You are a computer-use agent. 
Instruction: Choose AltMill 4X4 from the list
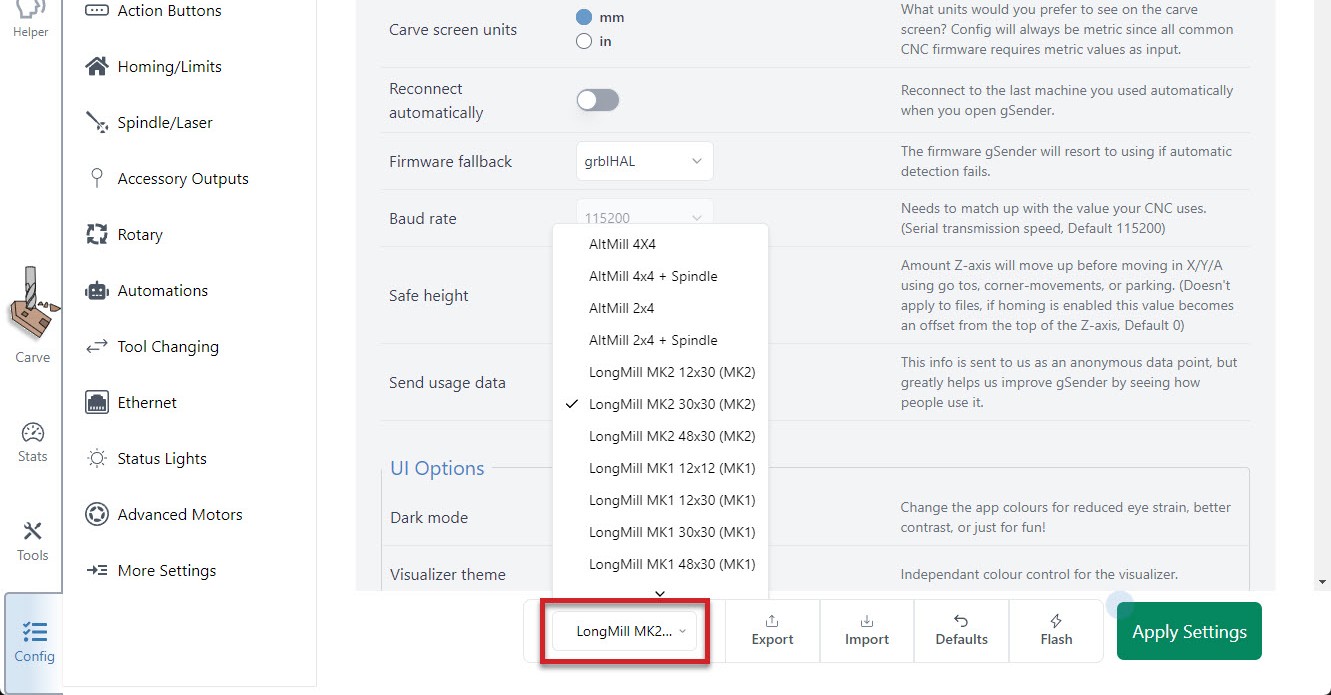[x=622, y=244]
